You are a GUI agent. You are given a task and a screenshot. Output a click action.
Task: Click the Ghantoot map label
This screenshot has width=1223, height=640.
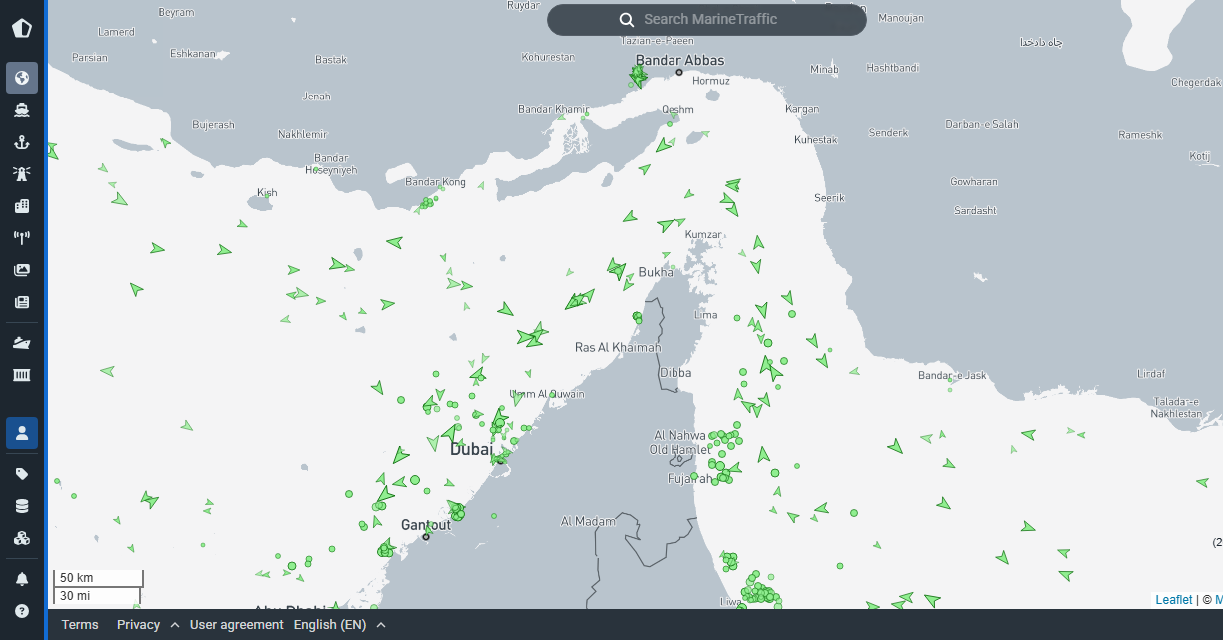[x=426, y=525]
